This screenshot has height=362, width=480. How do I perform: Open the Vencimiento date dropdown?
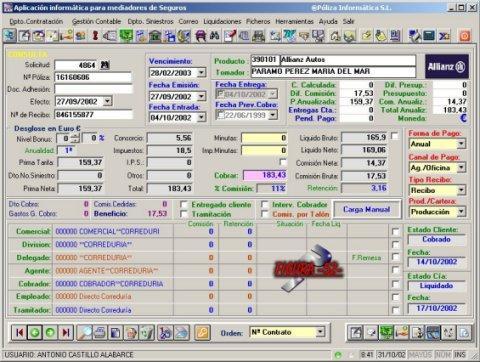(202, 72)
